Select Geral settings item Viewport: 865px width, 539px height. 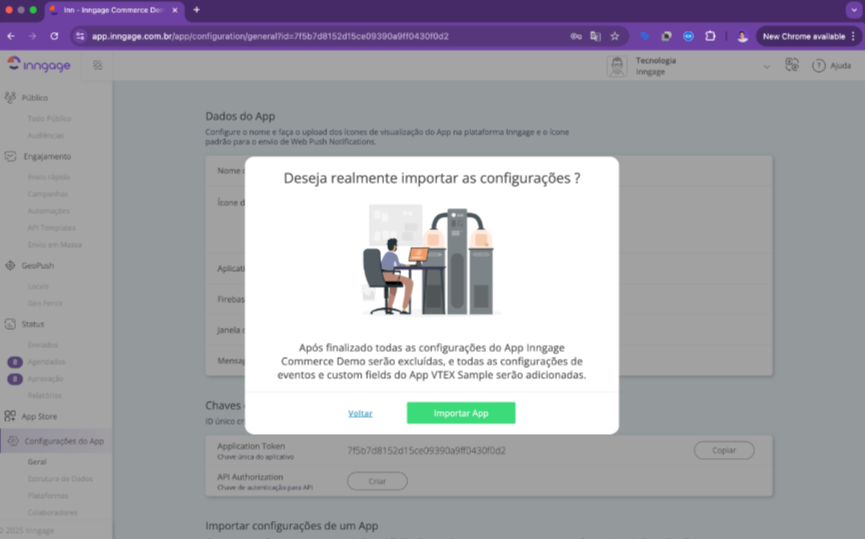click(x=37, y=462)
